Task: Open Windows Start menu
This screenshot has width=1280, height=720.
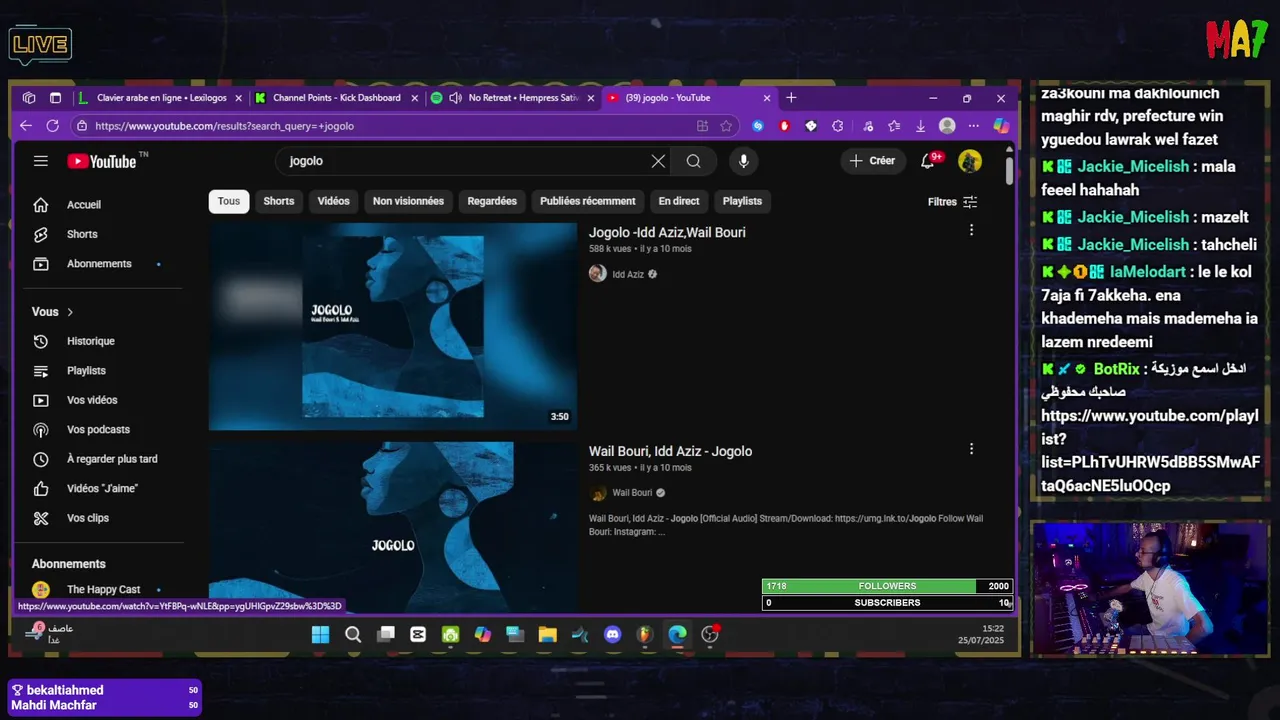Action: point(320,635)
